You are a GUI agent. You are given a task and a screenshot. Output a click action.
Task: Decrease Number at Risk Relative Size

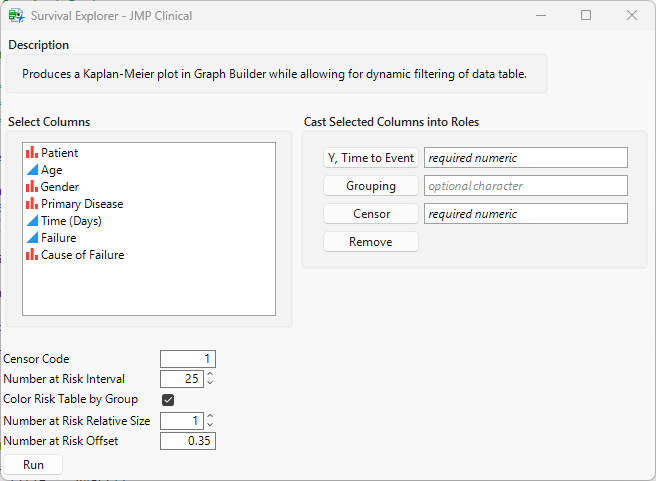pyautogui.click(x=210, y=425)
